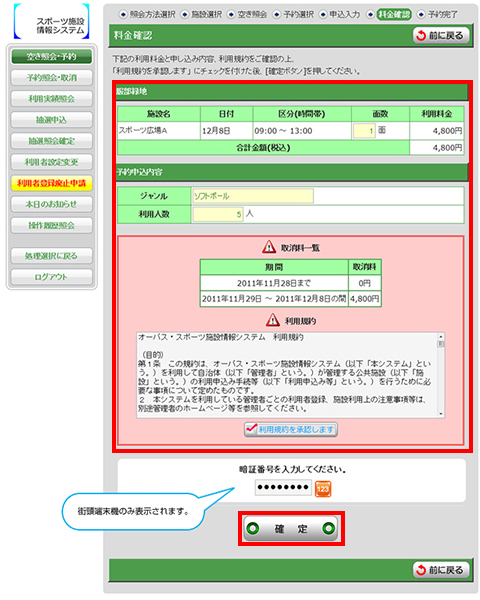This screenshot has height=600, width=480.
Task: Open the 予約照会・取消 menu item
Action: (x=52, y=78)
